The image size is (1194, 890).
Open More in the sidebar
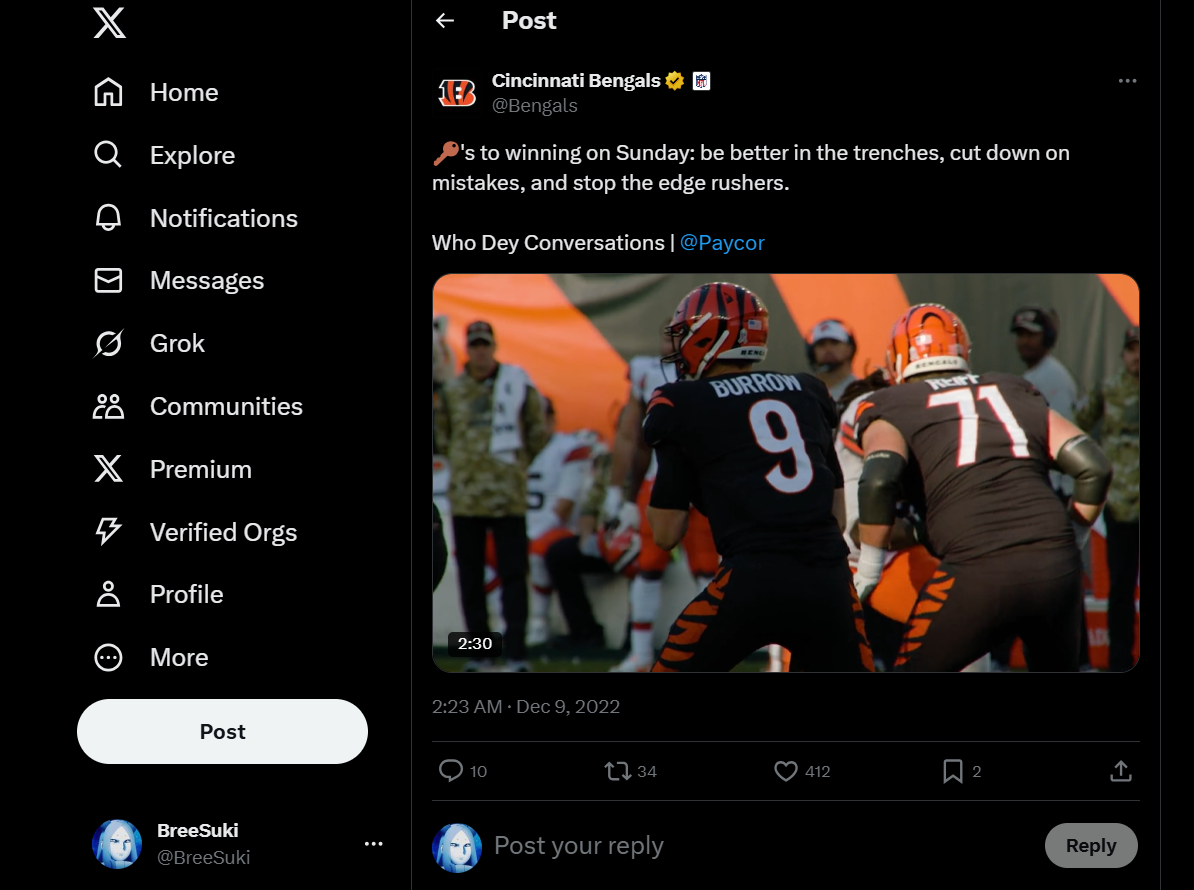click(151, 657)
